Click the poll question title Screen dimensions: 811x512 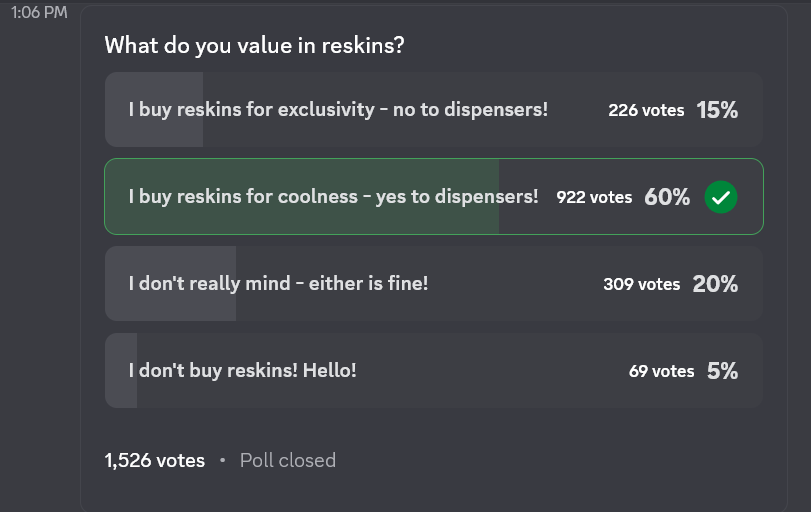pos(254,46)
